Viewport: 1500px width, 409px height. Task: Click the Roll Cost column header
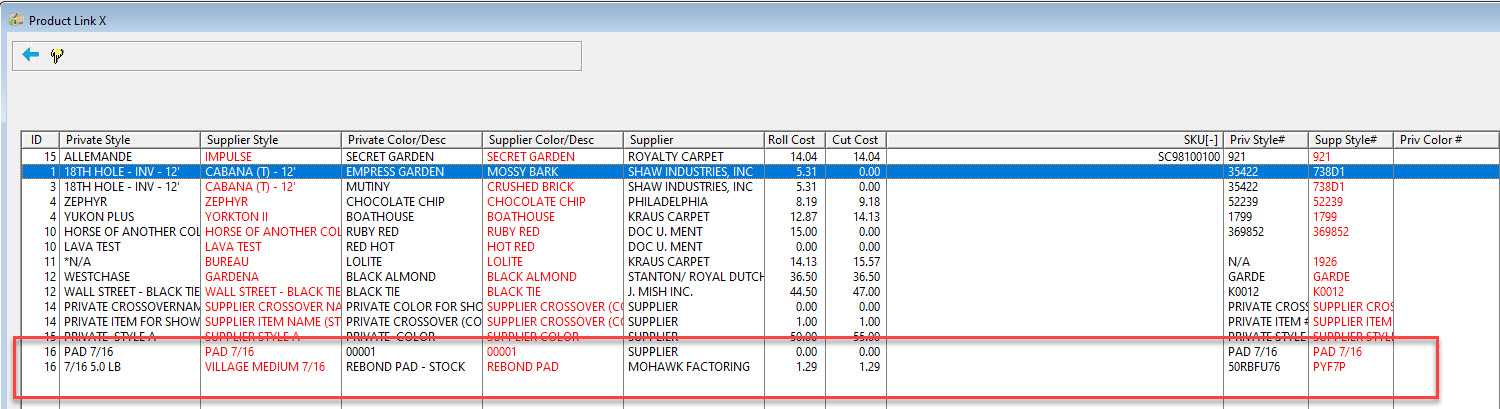coord(795,140)
